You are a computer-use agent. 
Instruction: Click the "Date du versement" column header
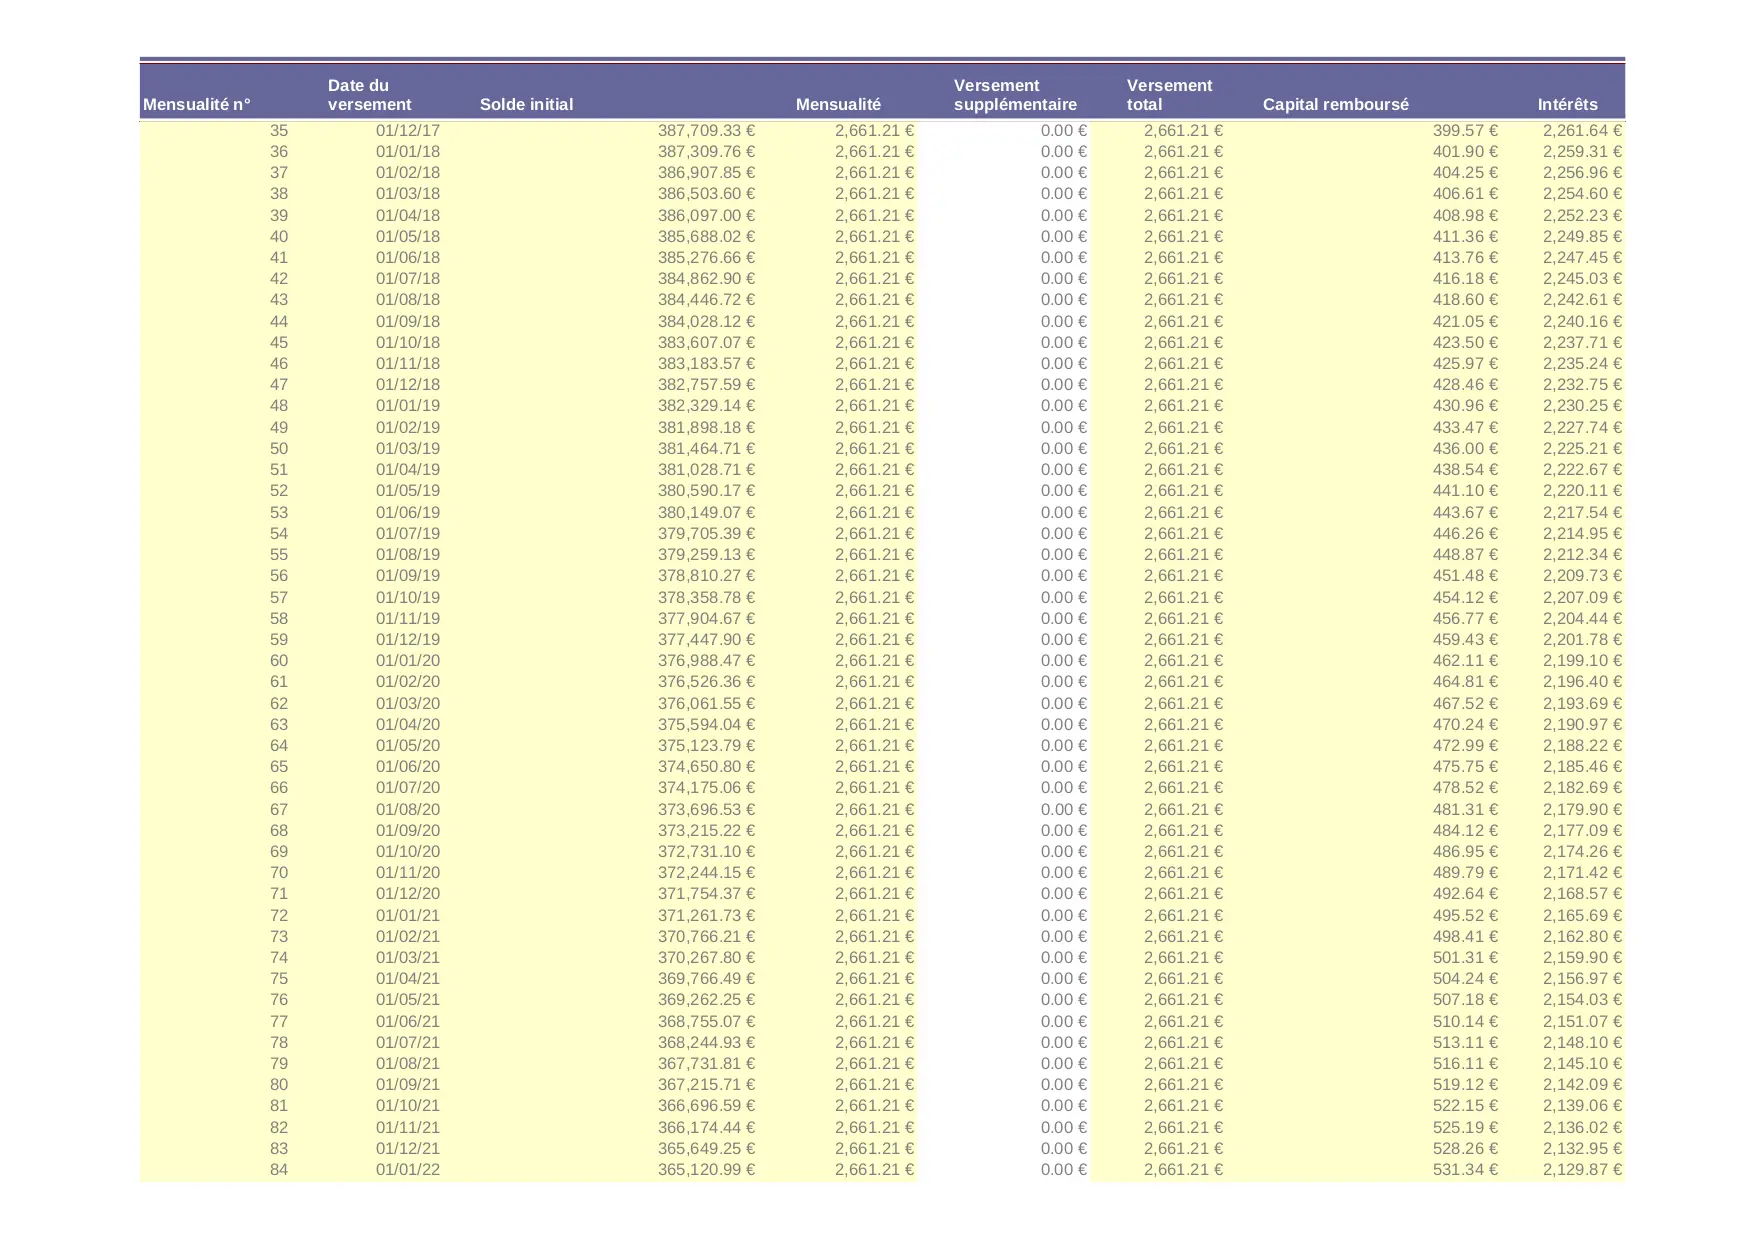point(369,95)
